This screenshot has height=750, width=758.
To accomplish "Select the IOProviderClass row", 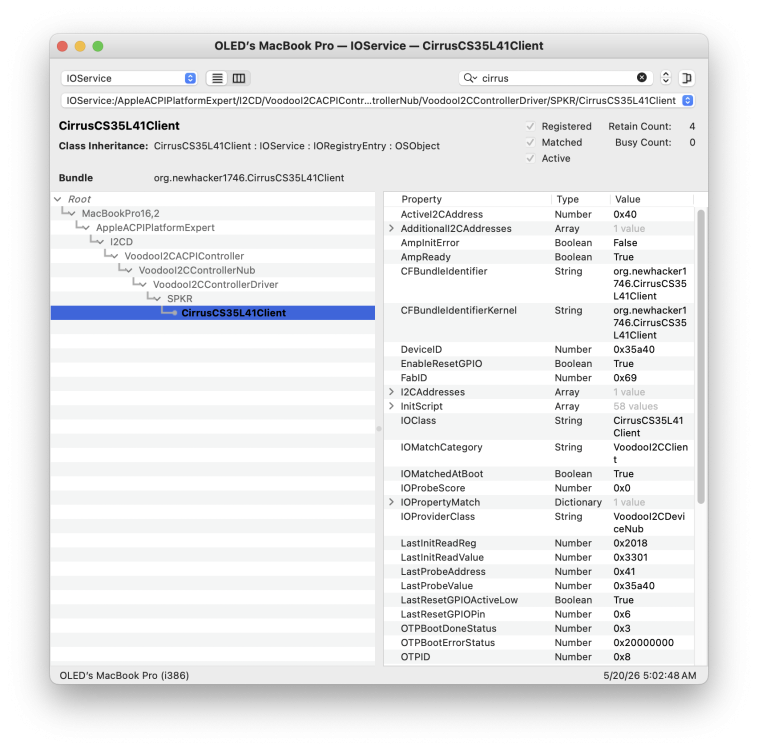I will pos(539,522).
